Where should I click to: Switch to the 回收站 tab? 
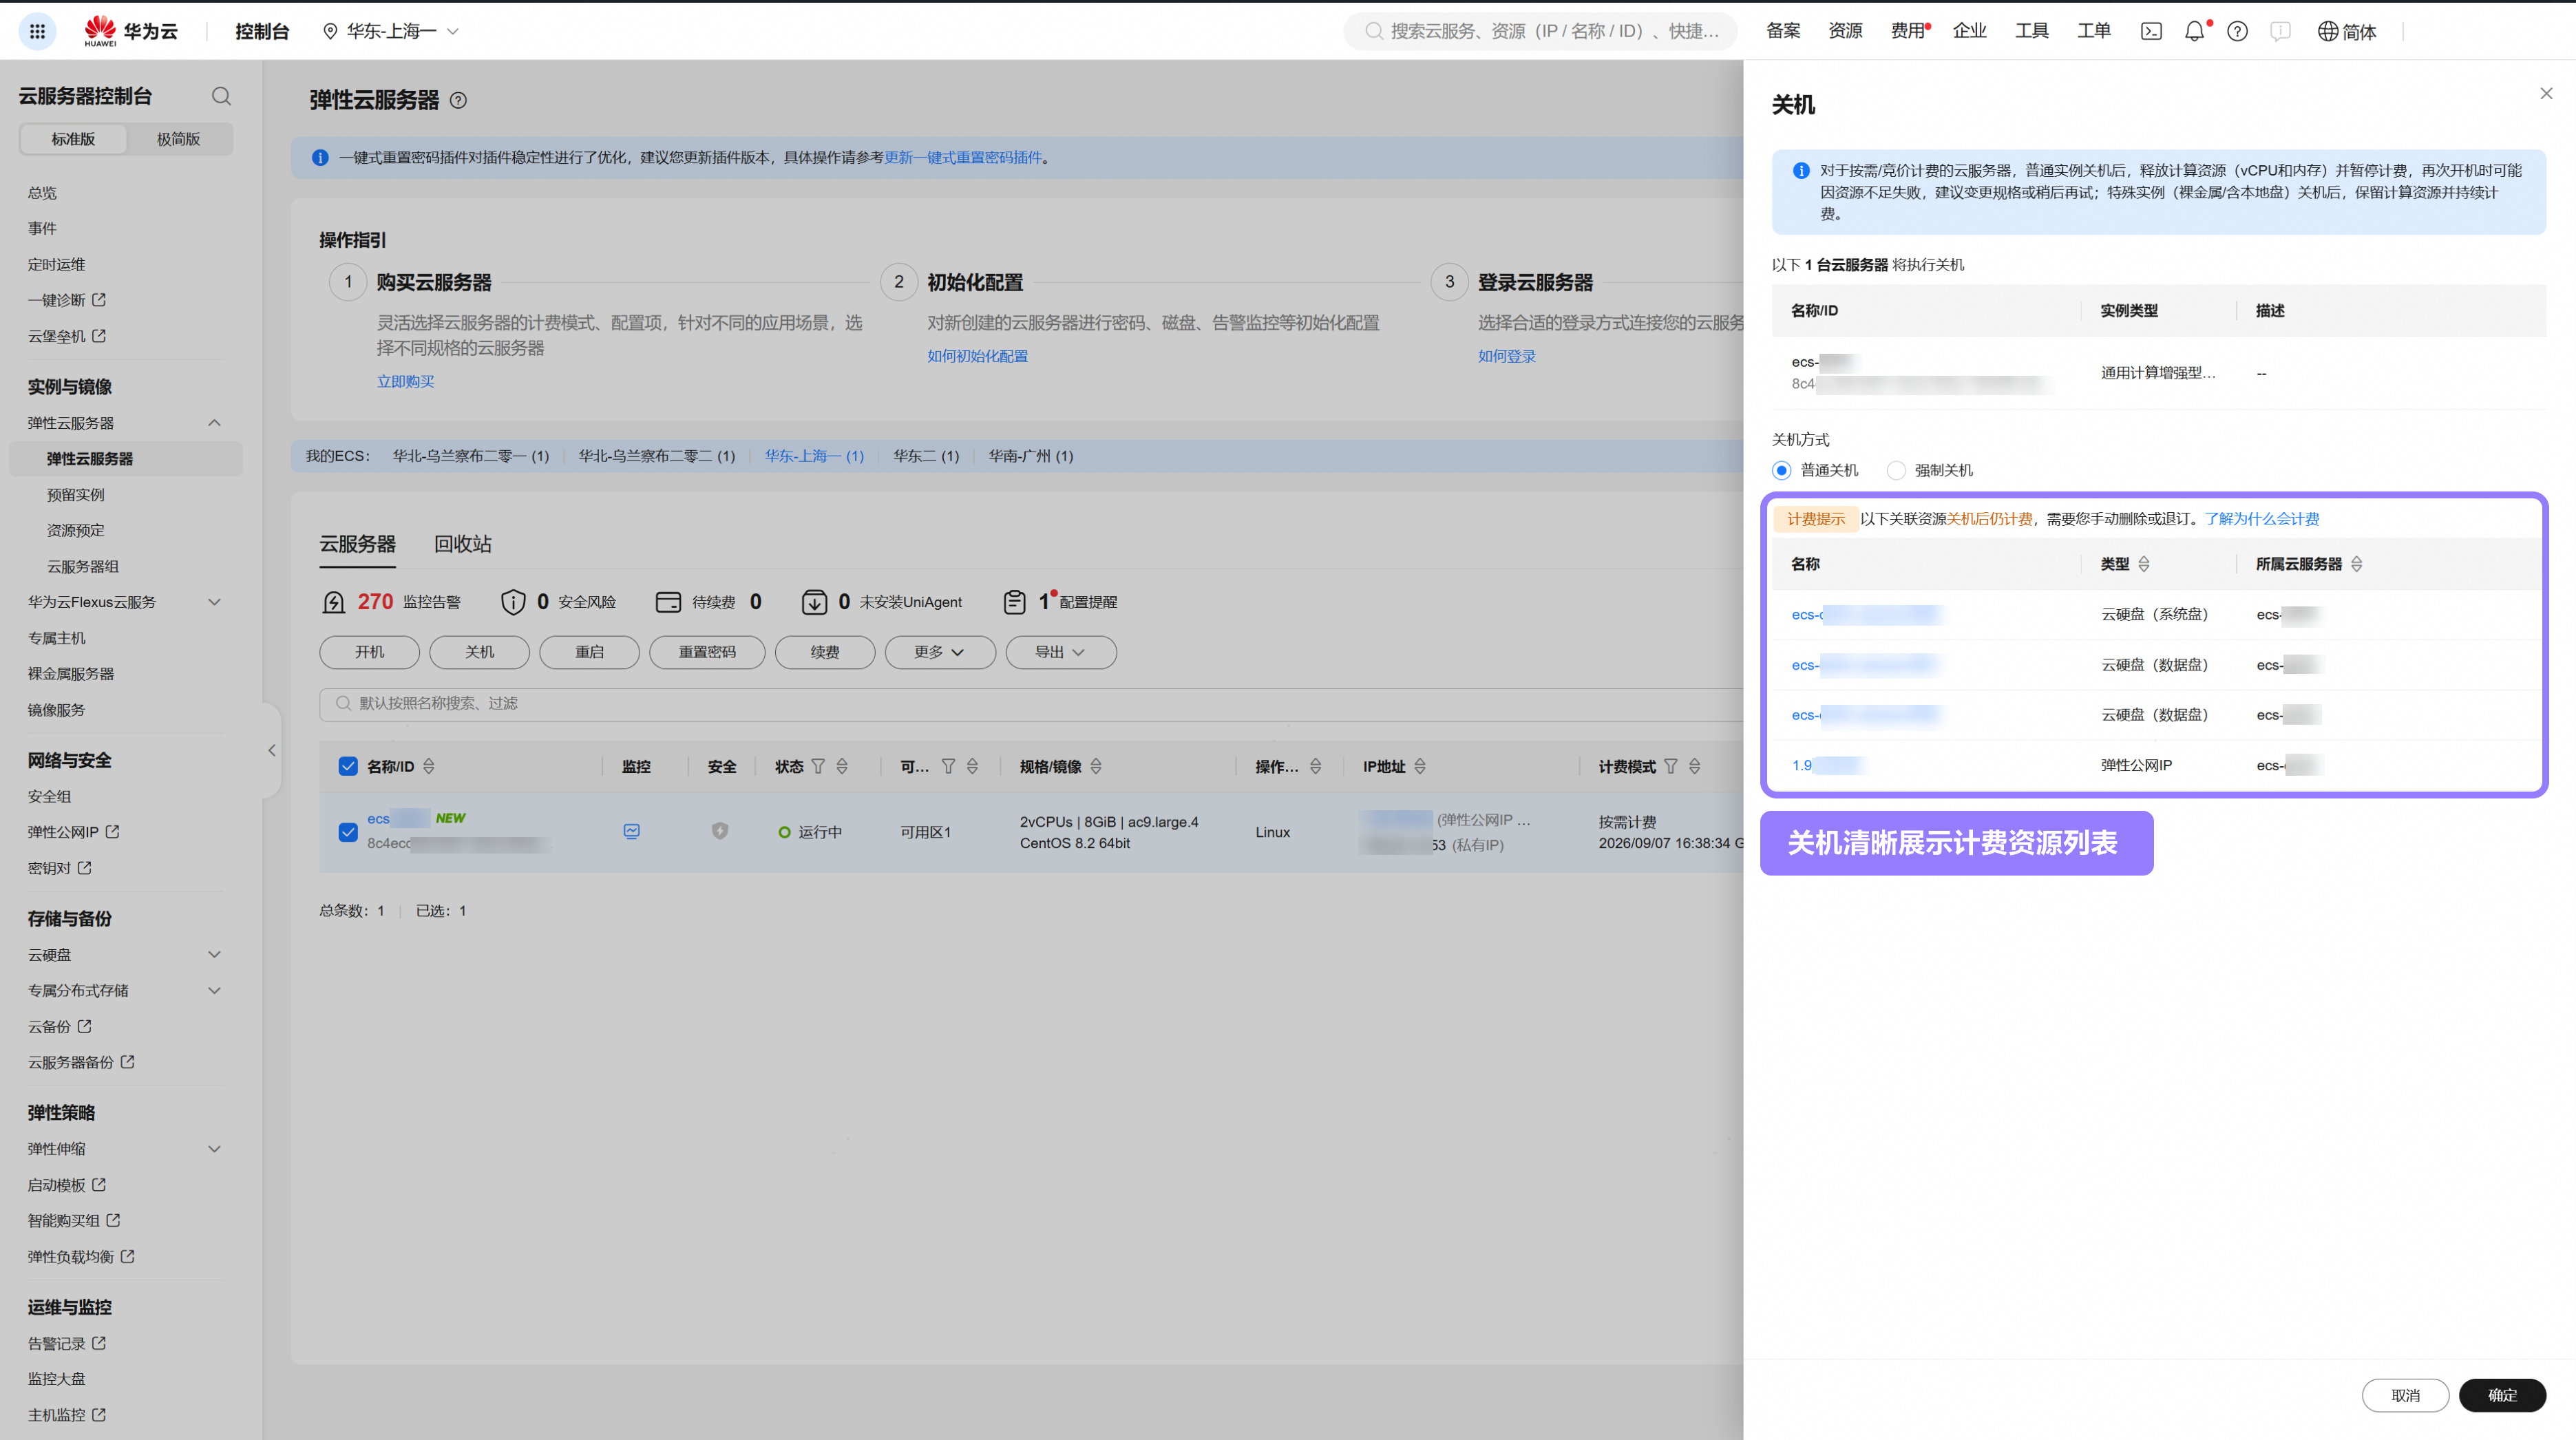coord(462,544)
